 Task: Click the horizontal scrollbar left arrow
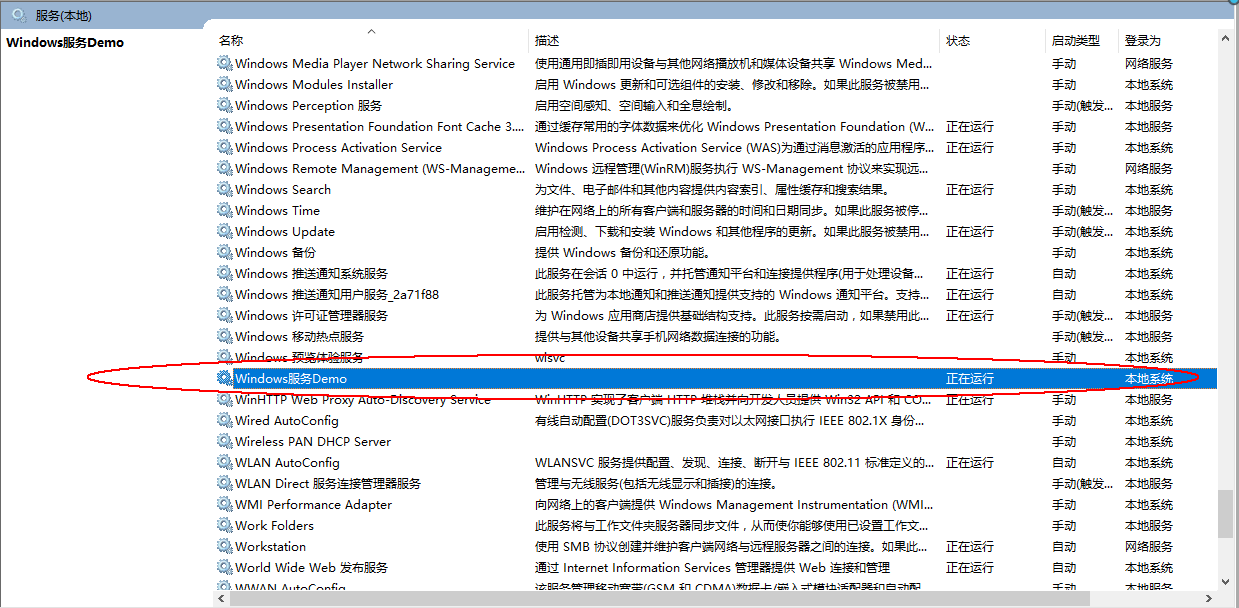(222, 599)
